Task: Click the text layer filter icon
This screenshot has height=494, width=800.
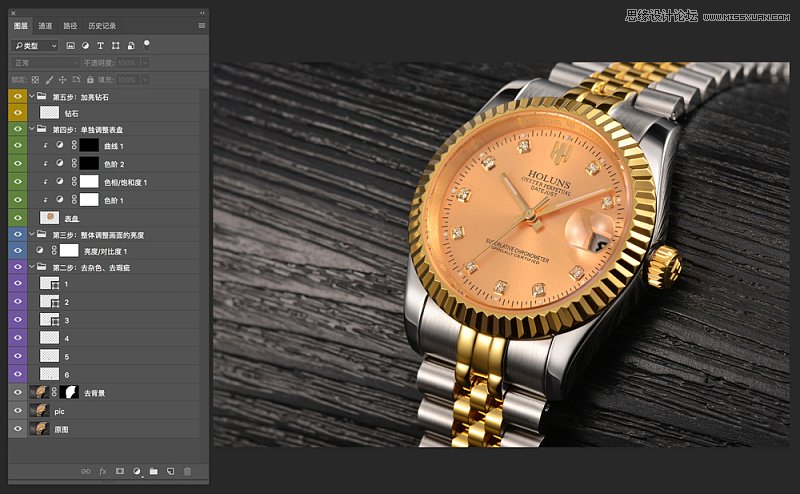Action: click(x=101, y=46)
